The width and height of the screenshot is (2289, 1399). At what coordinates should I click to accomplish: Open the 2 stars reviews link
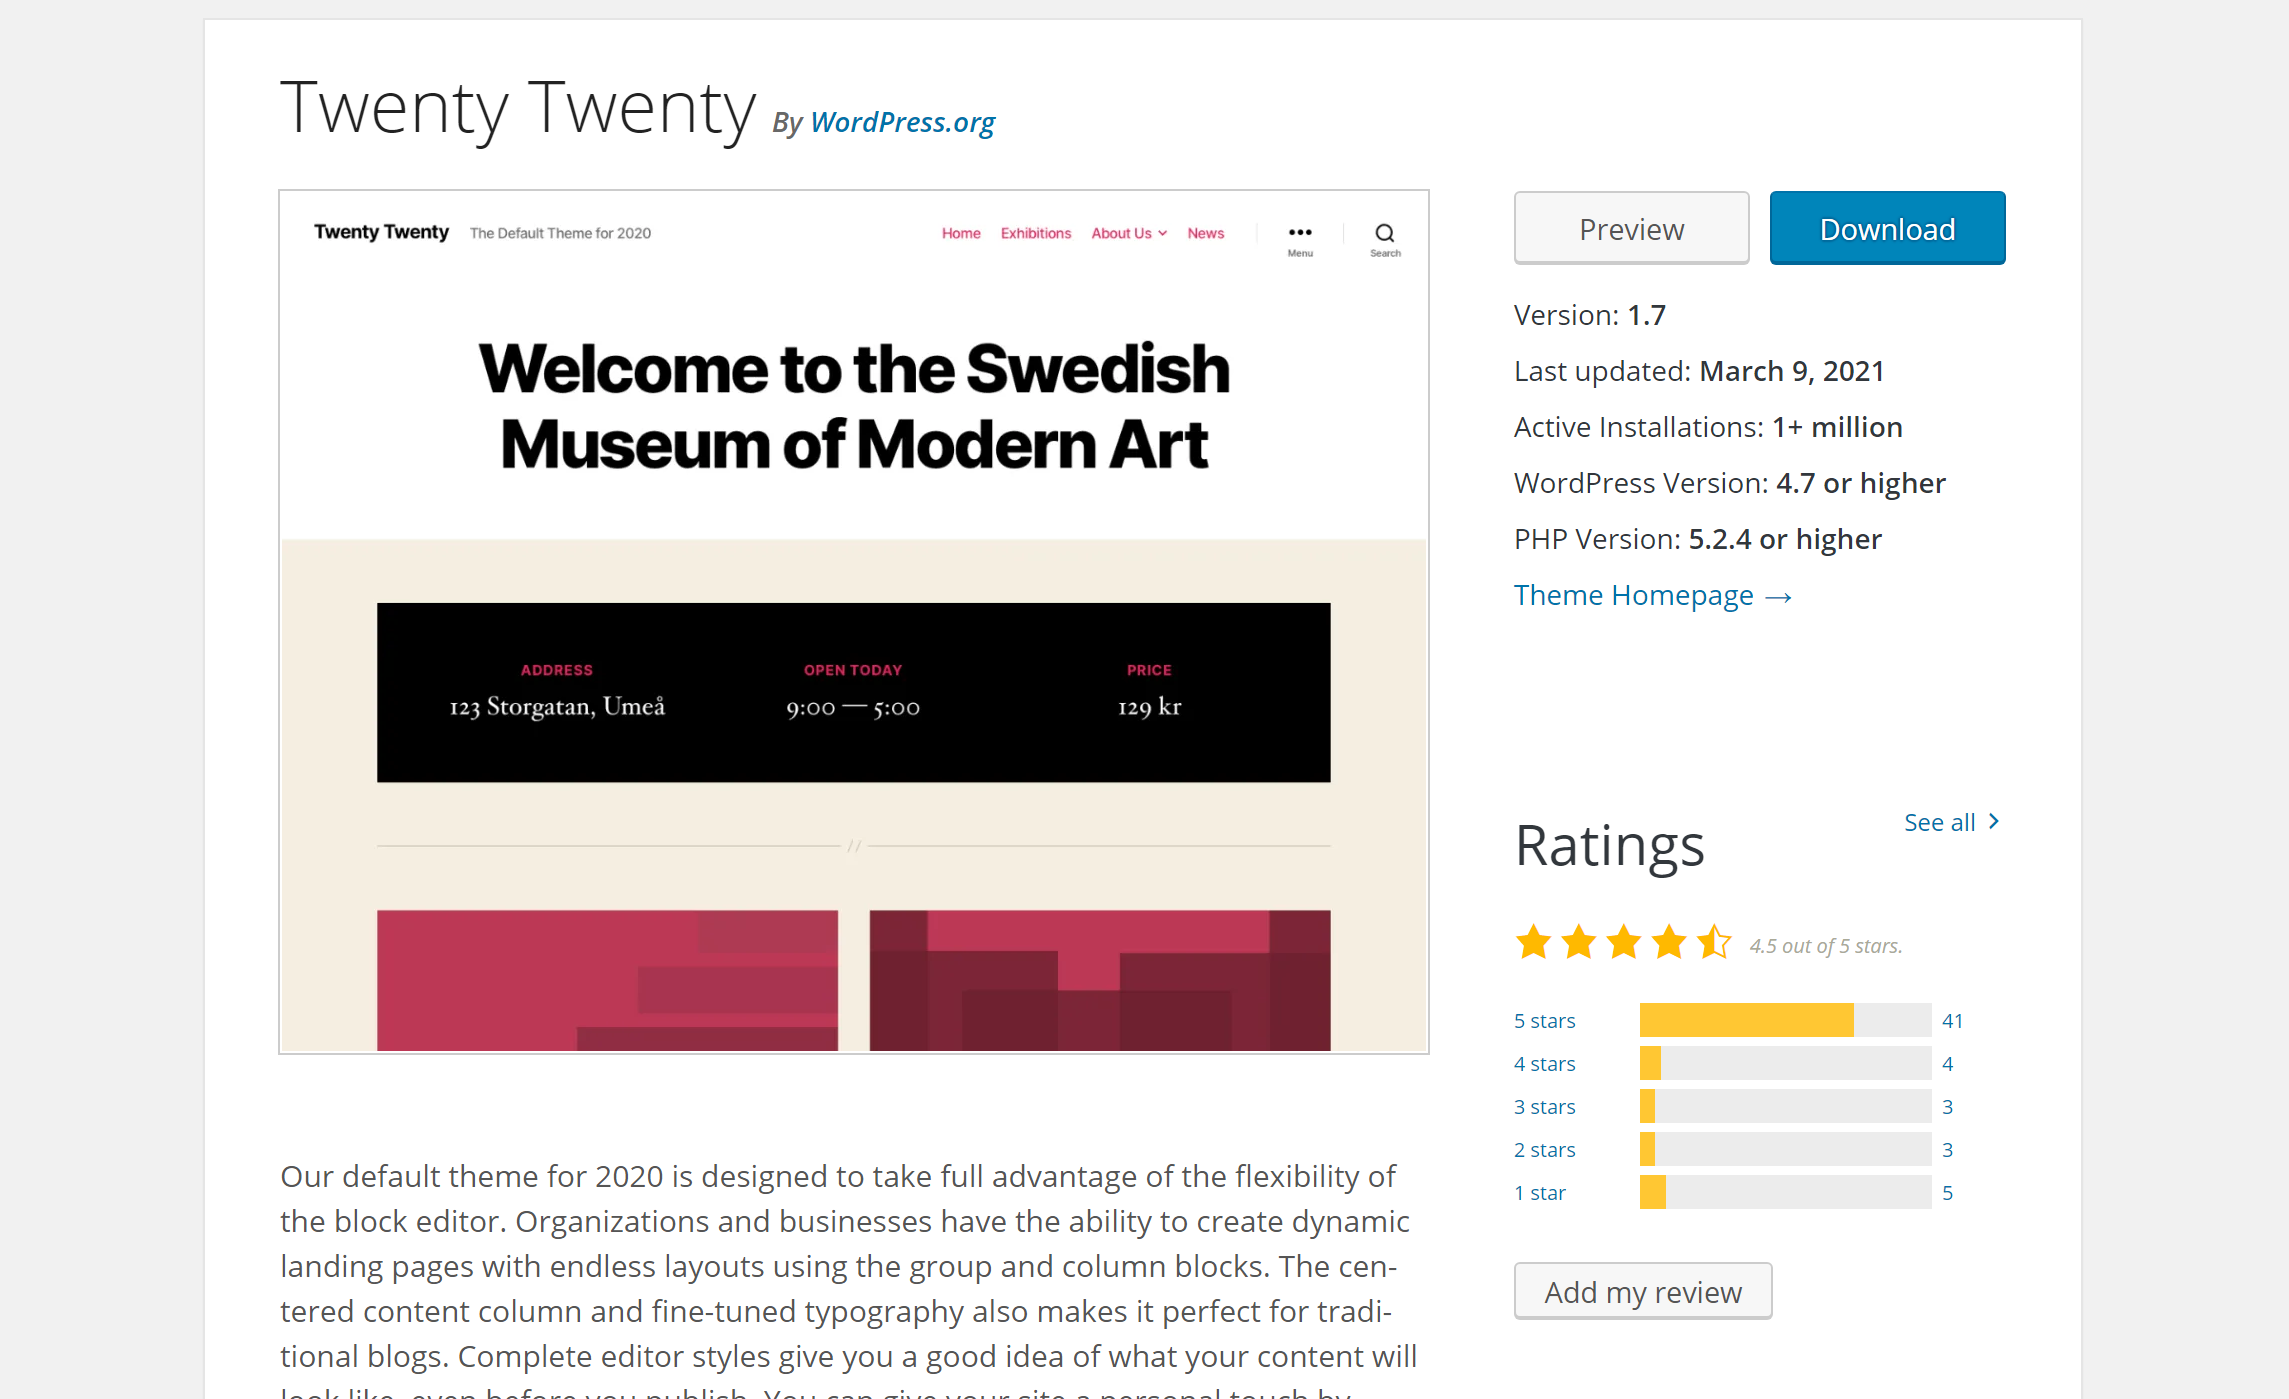[1544, 1149]
